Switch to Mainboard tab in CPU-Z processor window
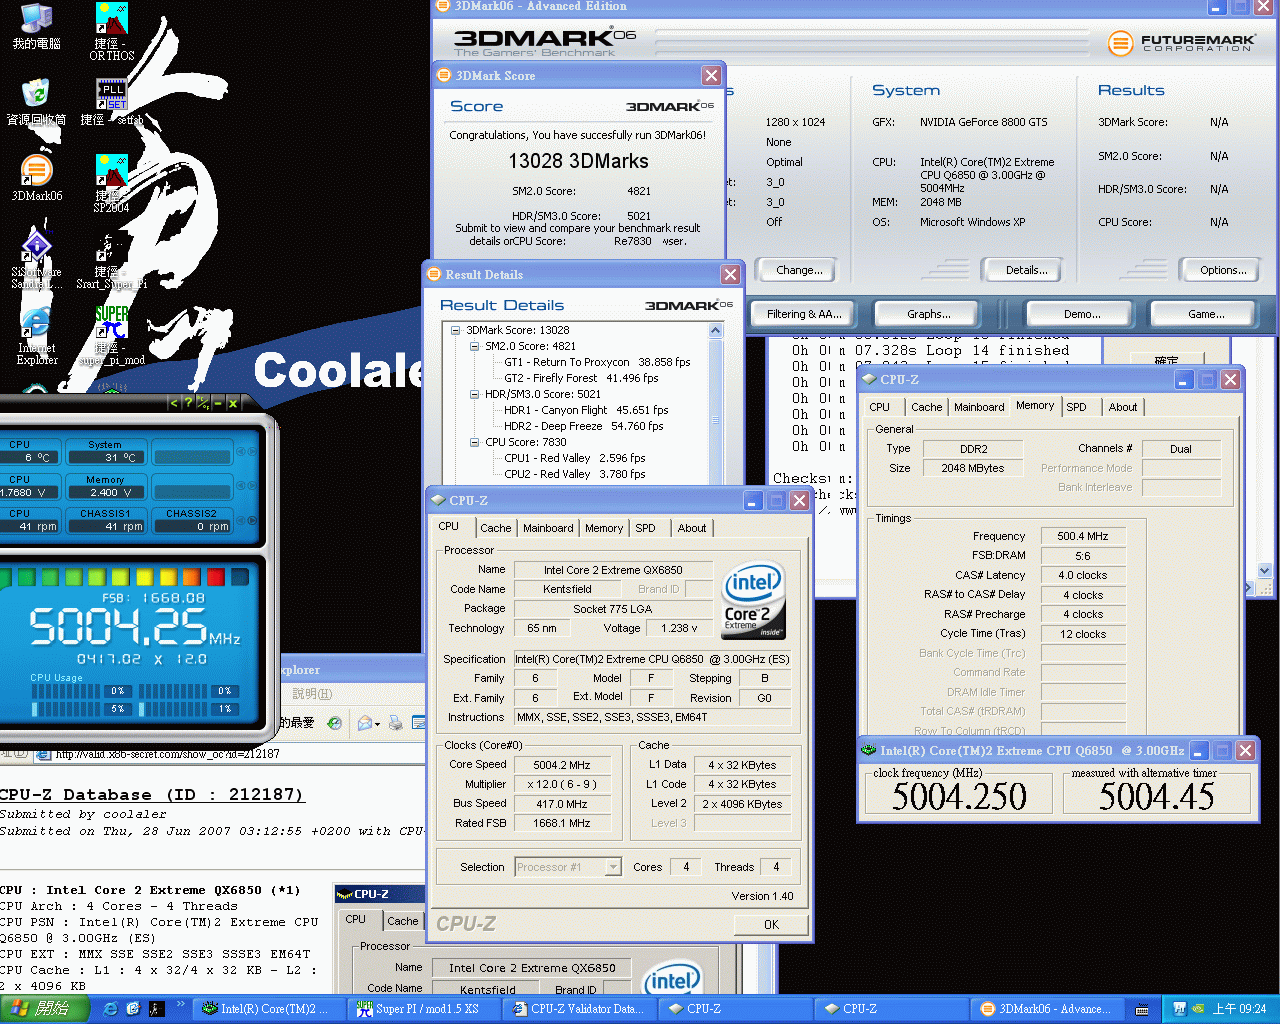This screenshot has height=1024, width=1280. [x=549, y=528]
